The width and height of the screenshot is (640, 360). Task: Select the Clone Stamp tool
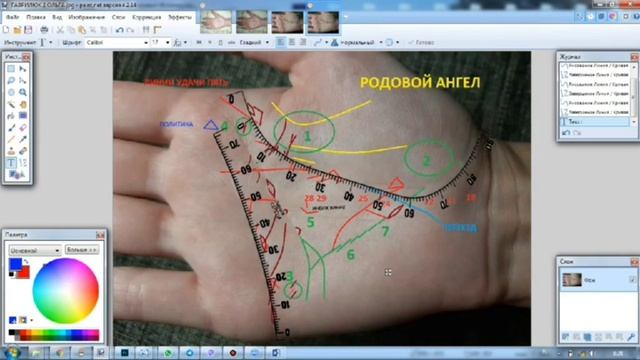[x=11, y=151]
